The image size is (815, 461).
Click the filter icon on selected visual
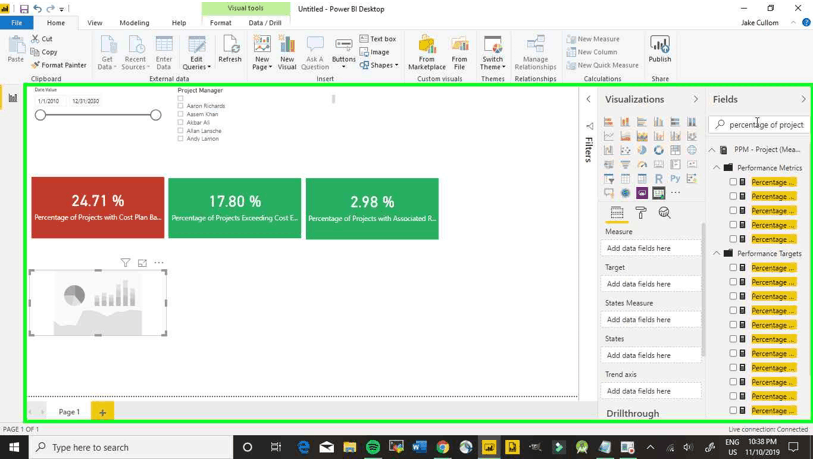(125, 263)
